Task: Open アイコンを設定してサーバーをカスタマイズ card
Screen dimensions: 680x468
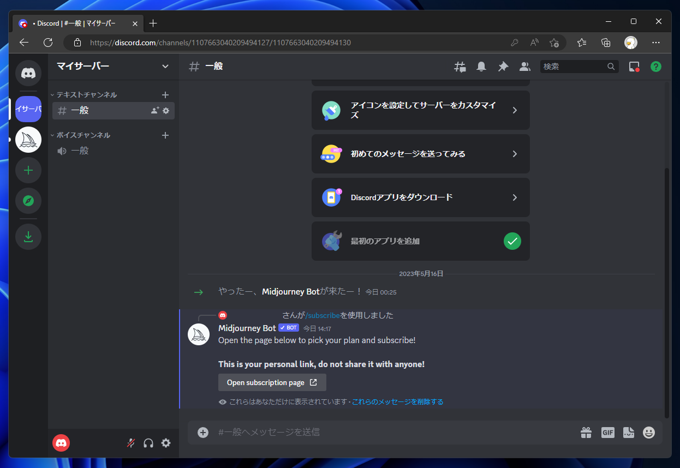Action: 421,110
